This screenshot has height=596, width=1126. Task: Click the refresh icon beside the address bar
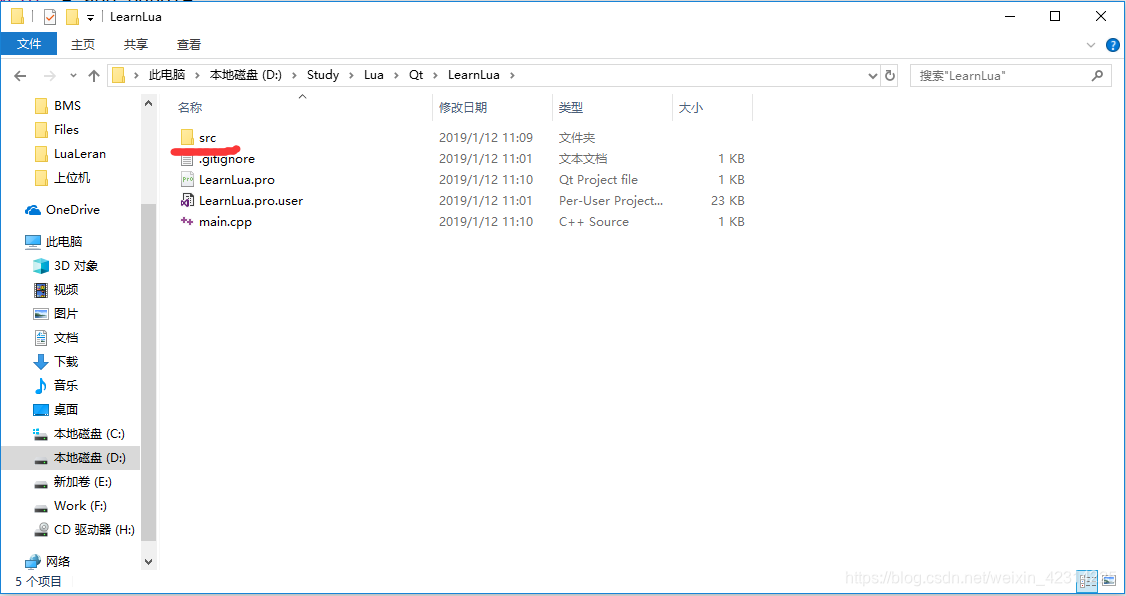(889, 75)
